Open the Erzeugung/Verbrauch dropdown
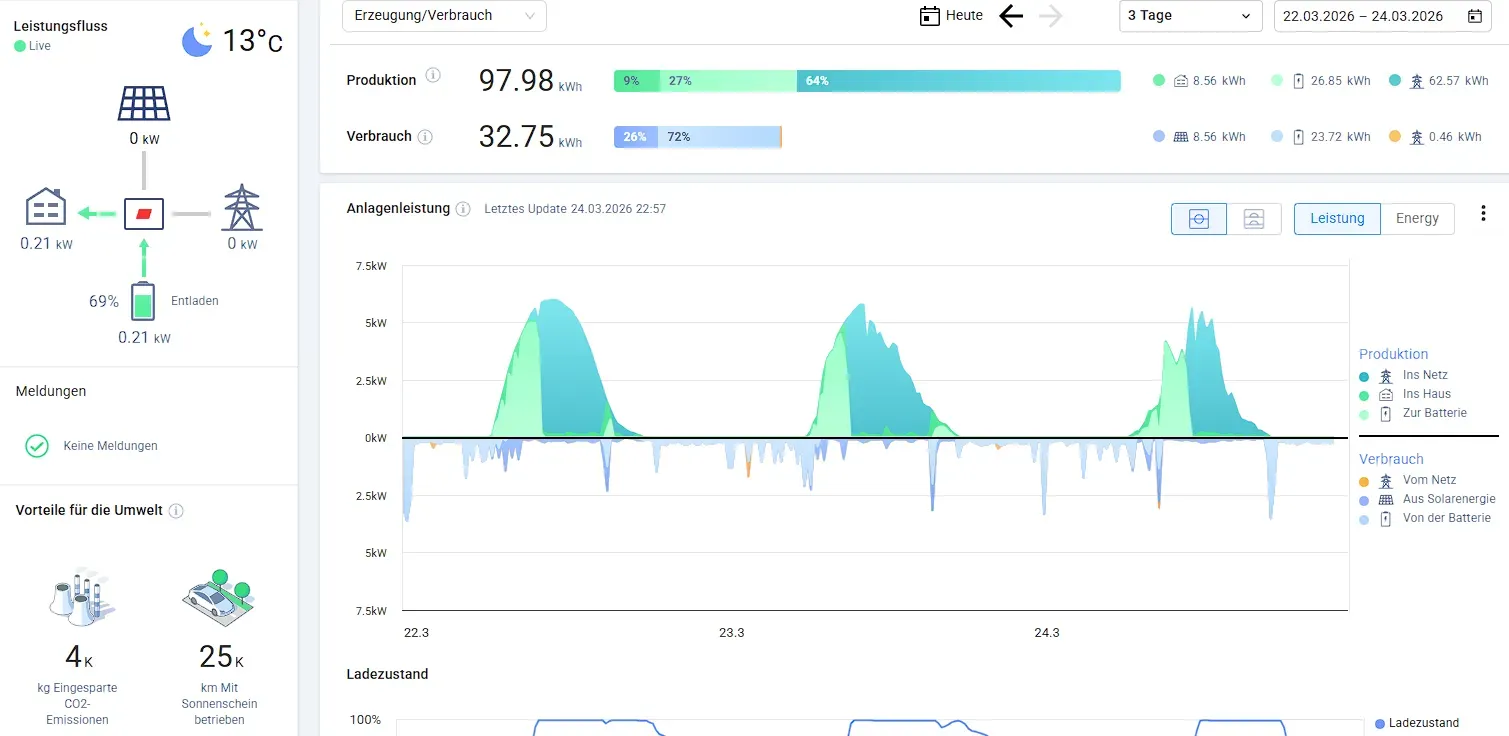 (444, 16)
